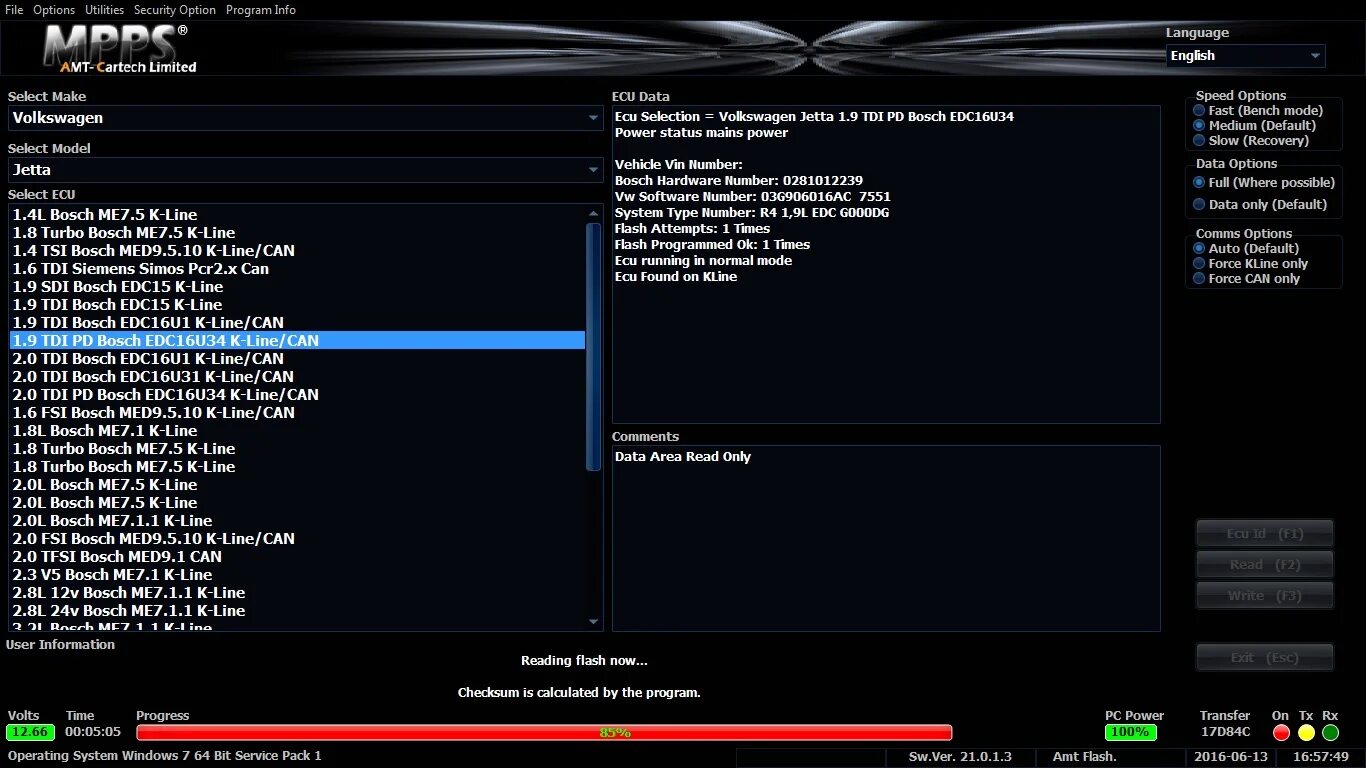Select Force CAN only comms option
The height and width of the screenshot is (768, 1366).
coord(1246,279)
